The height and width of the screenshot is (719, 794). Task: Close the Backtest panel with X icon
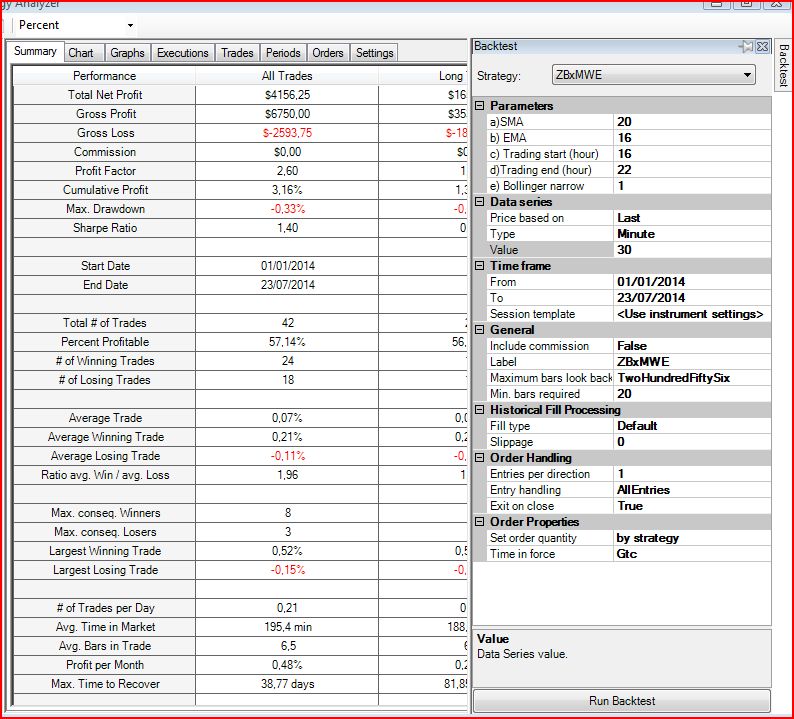(762, 47)
